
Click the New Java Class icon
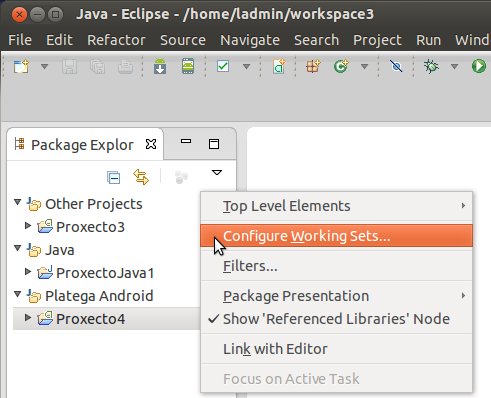pyautogui.click(x=341, y=66)
